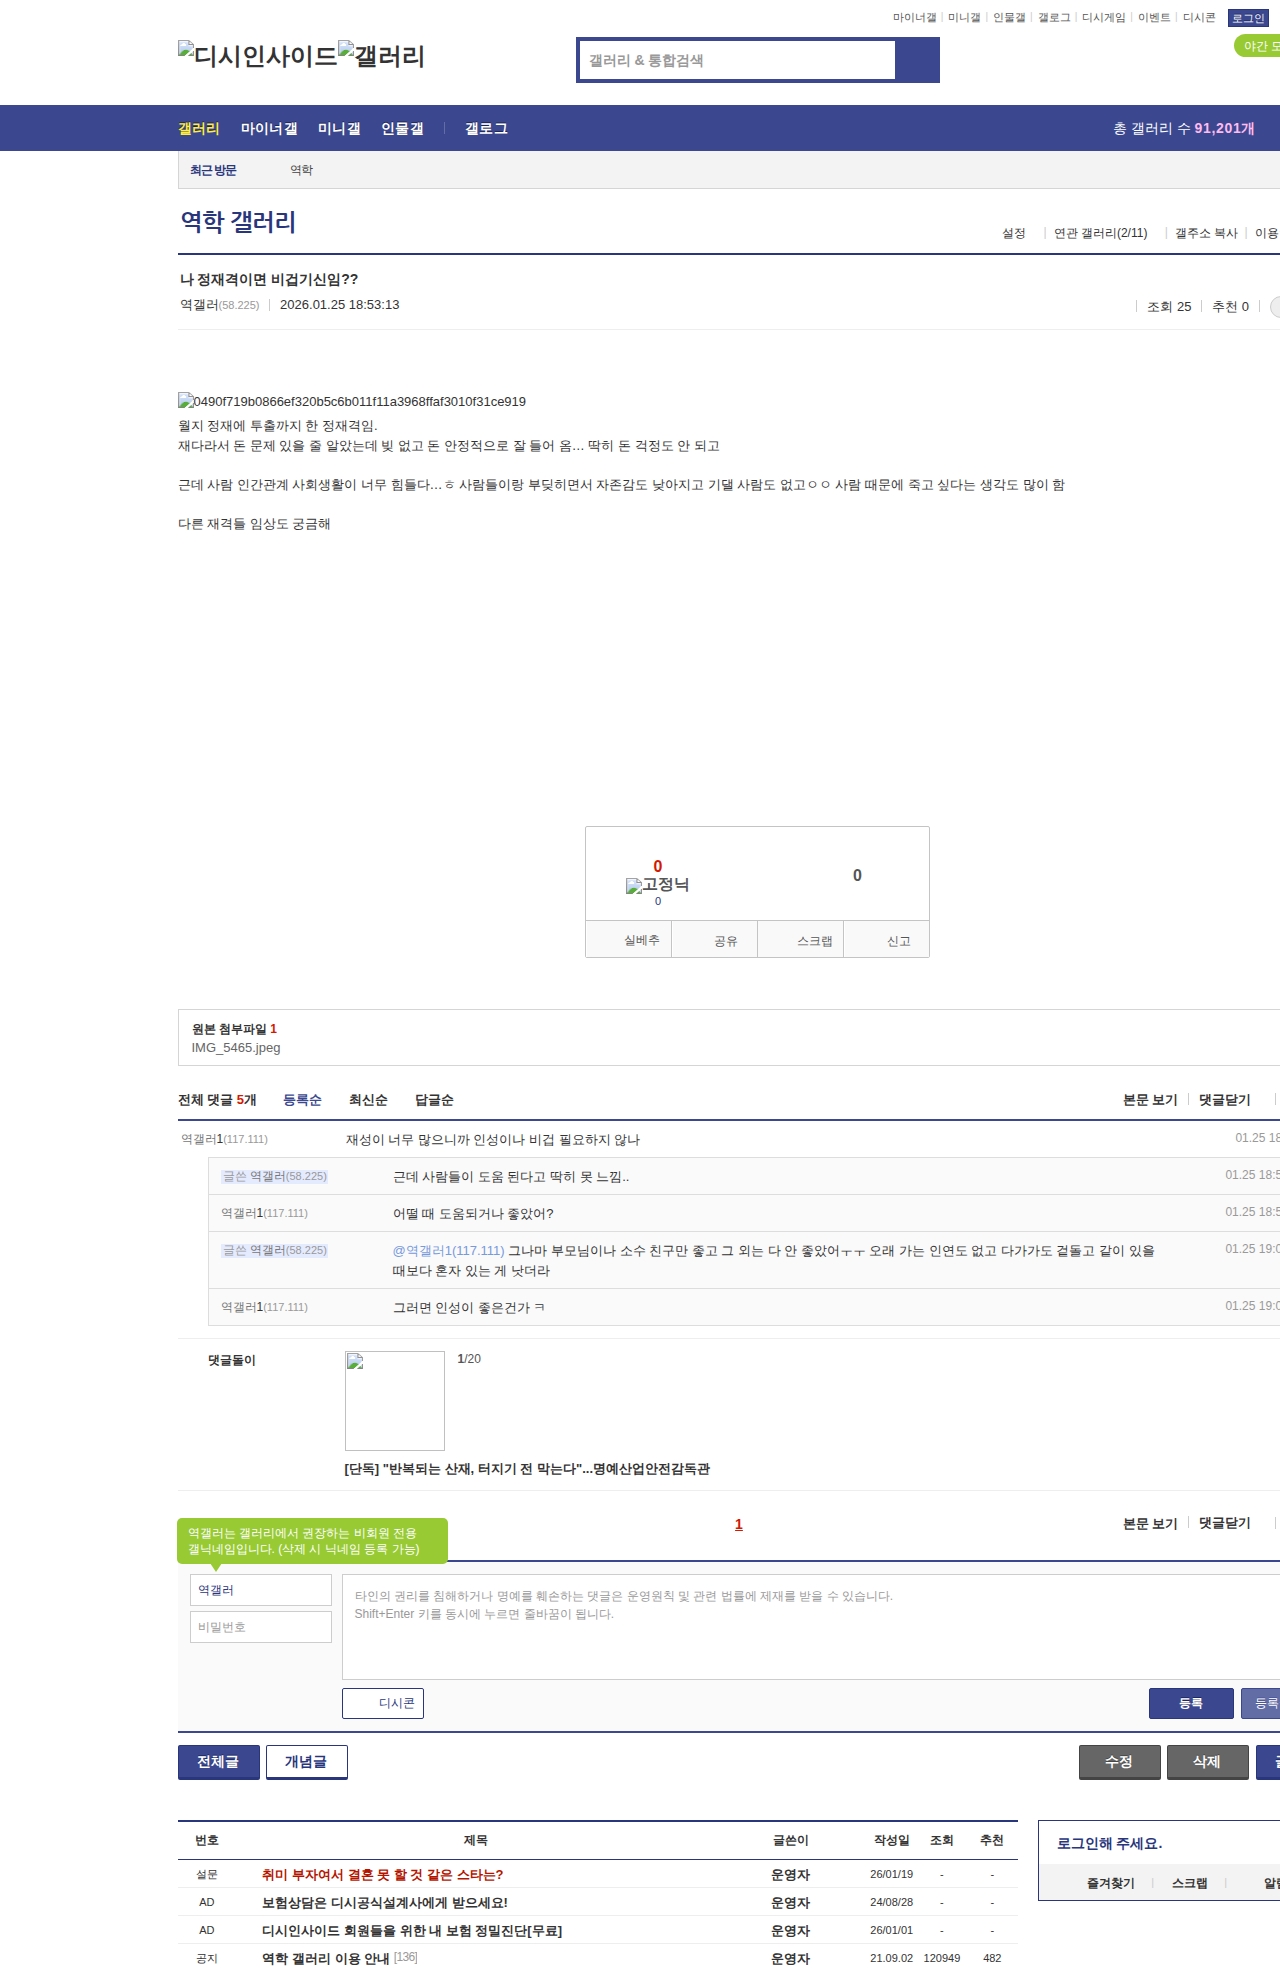Switch to the 전체글 list tab
Image resolution: width=1280 pixels, height=1970 pixels.
pos(219,1762)
